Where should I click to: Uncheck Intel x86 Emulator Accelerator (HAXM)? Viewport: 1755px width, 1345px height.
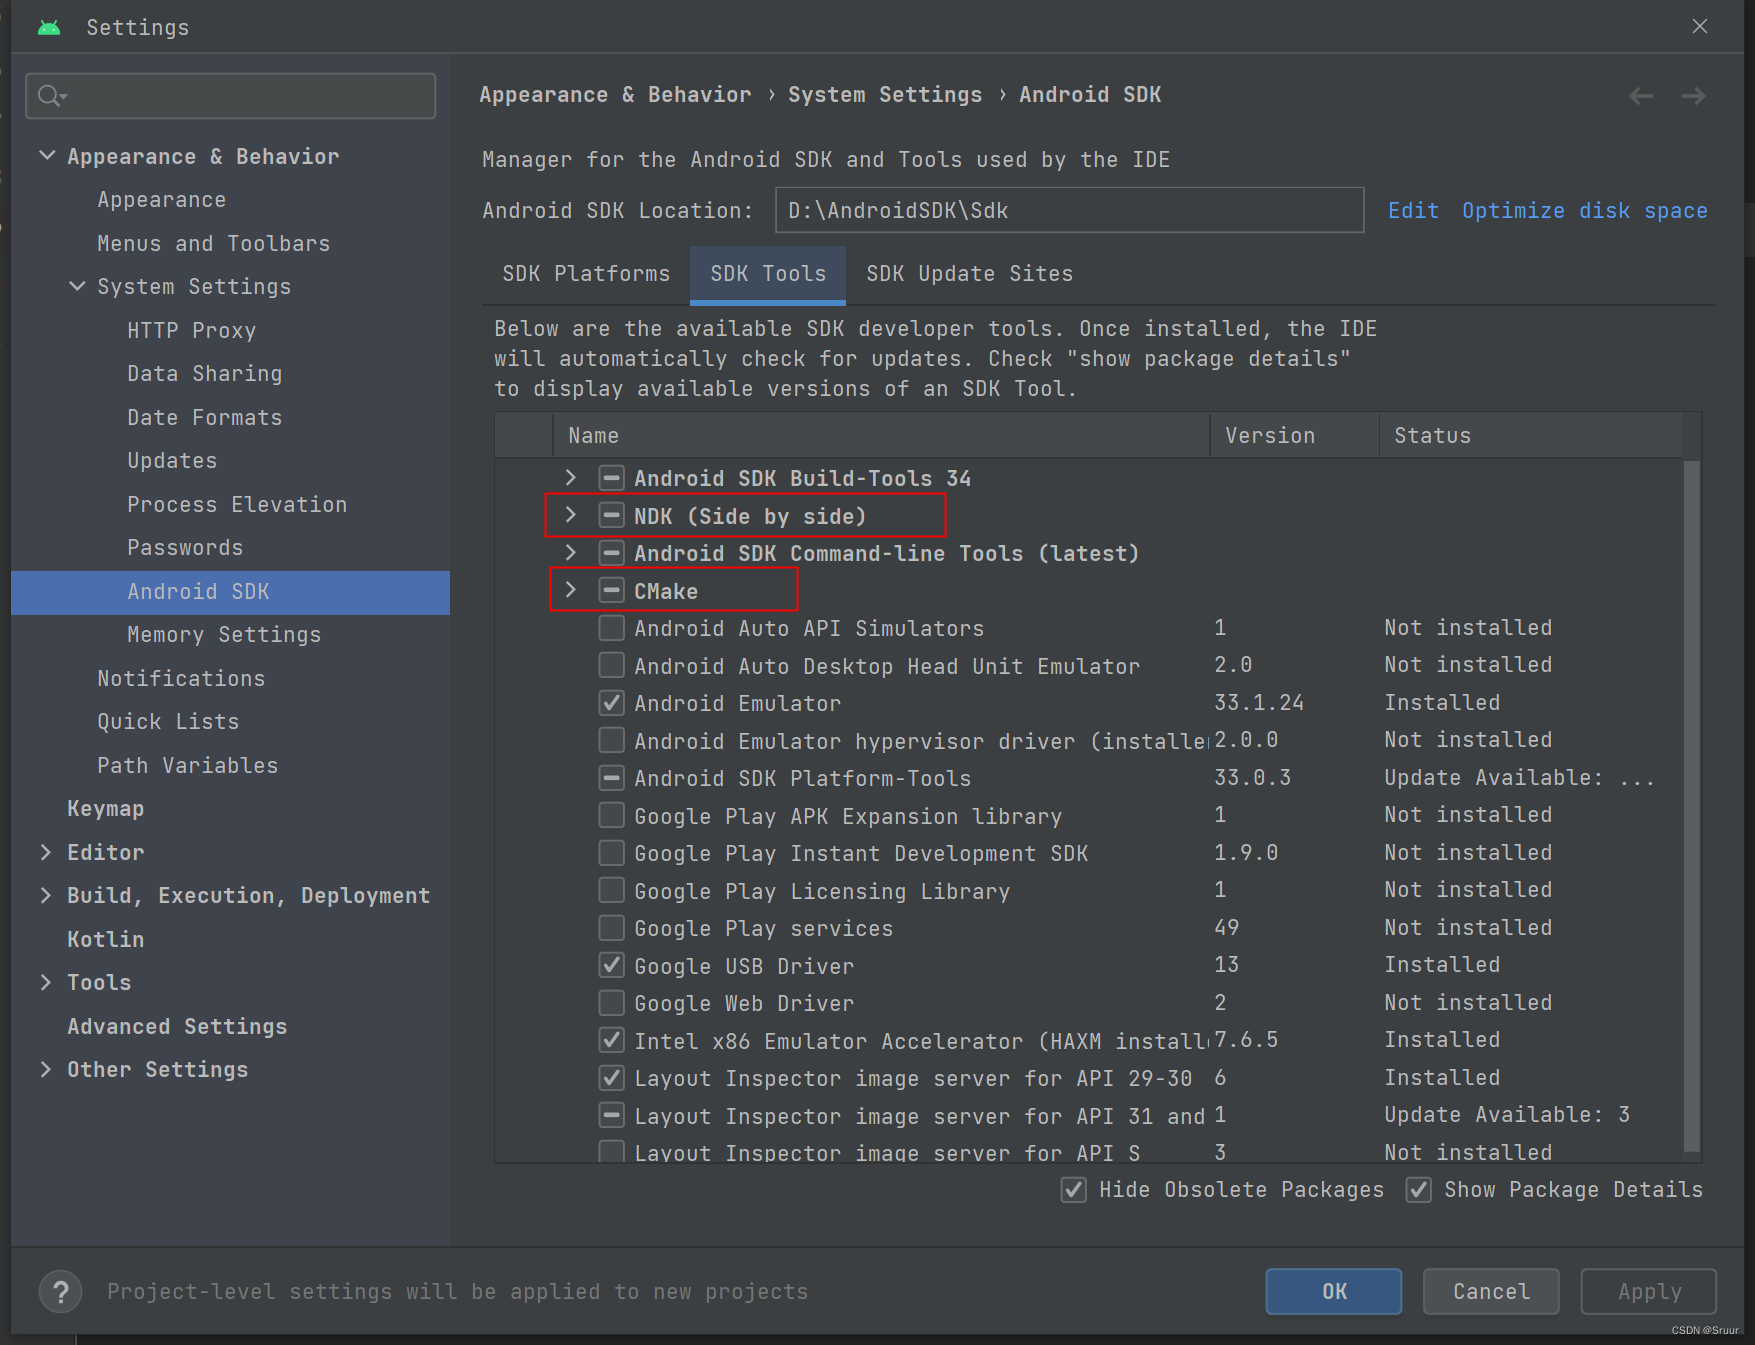point(611,1041)
